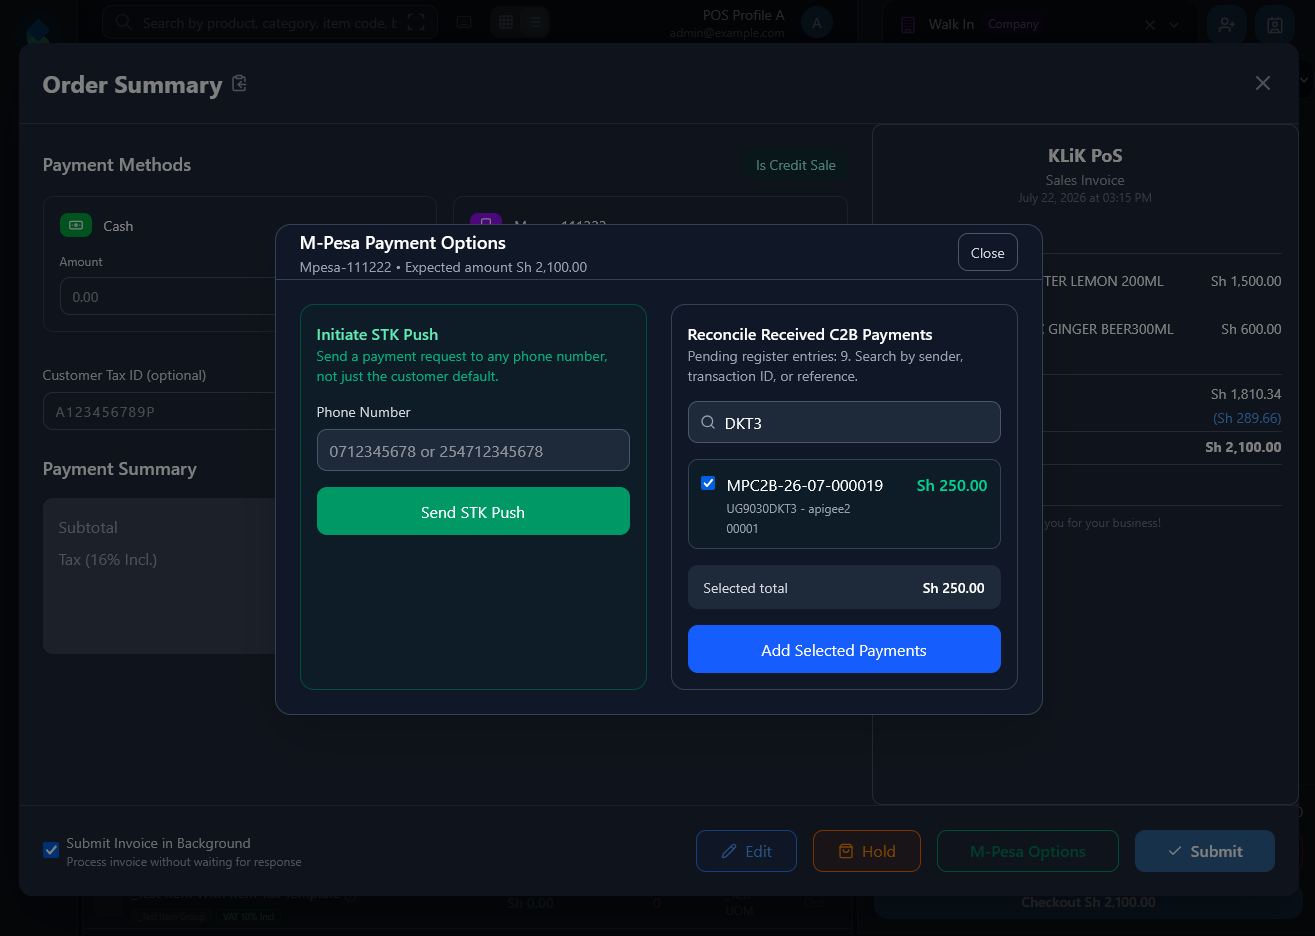Viewport: 1315px width, 936px height.
Task: Click the UG9030DKT3 - apigee2 reference text
Action: (788, 509)
